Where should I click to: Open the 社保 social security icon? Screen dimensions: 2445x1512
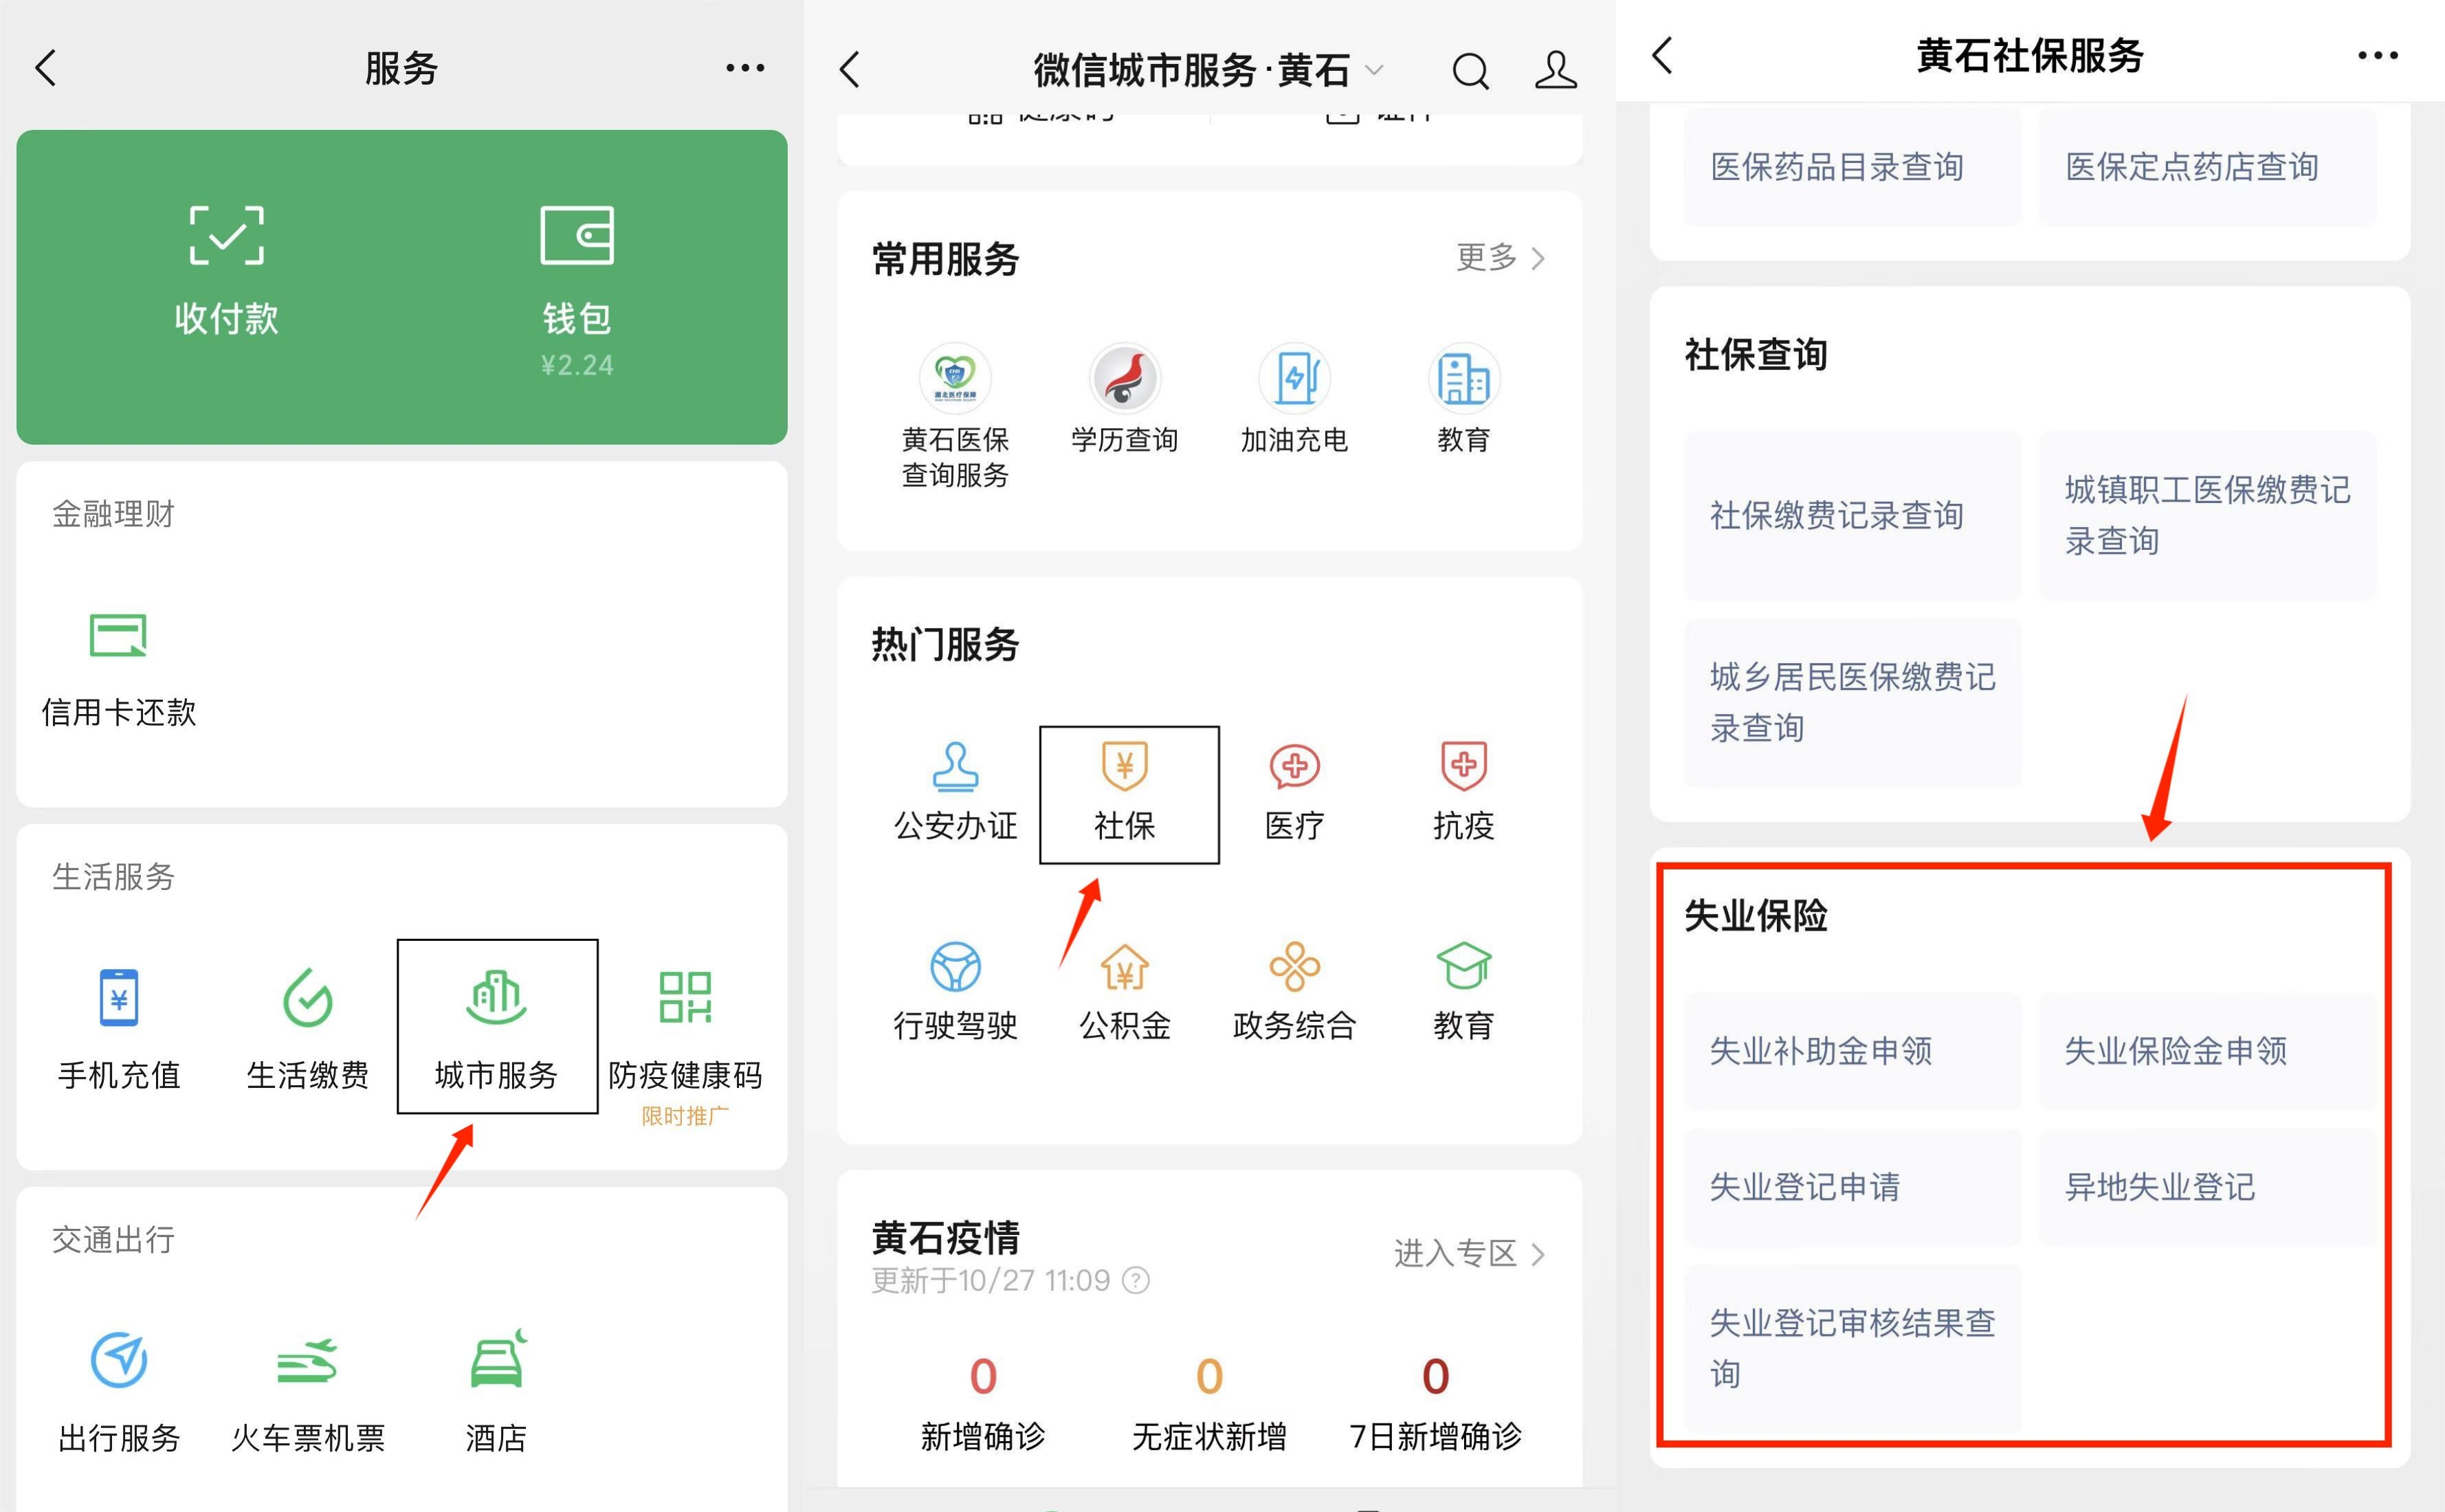click(1125, 768)
